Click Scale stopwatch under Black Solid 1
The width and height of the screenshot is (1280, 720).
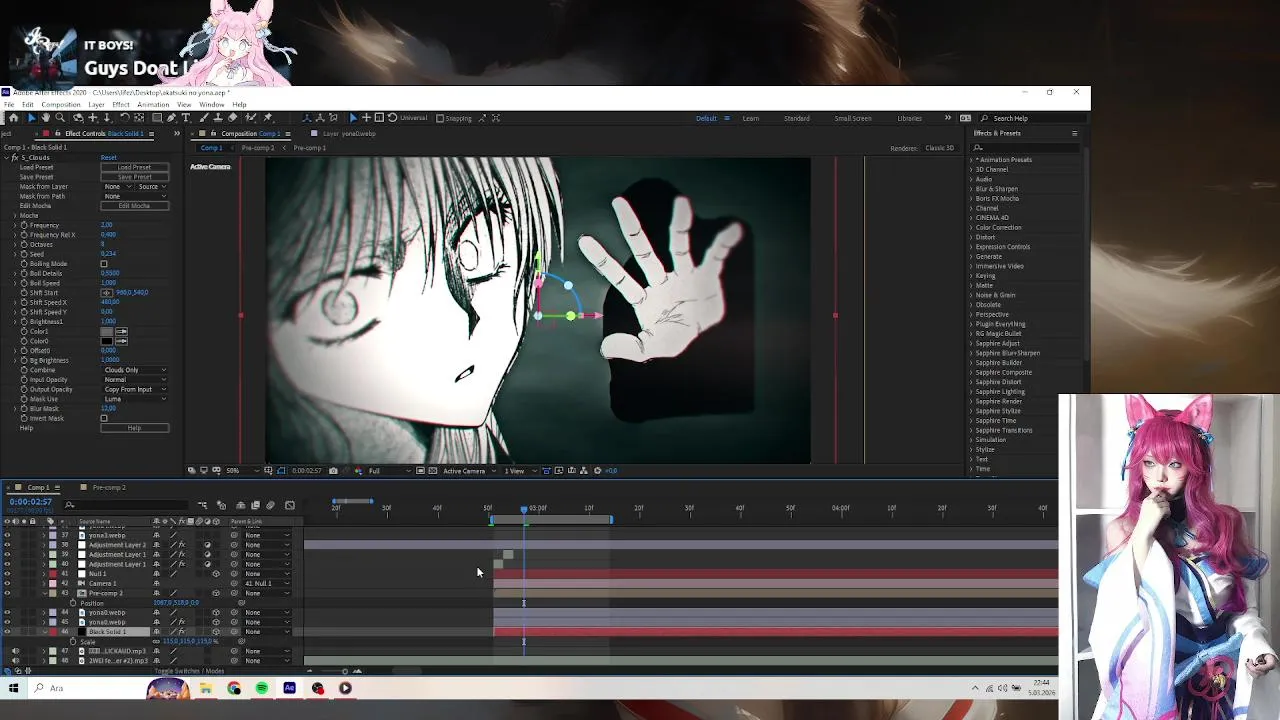73,641
